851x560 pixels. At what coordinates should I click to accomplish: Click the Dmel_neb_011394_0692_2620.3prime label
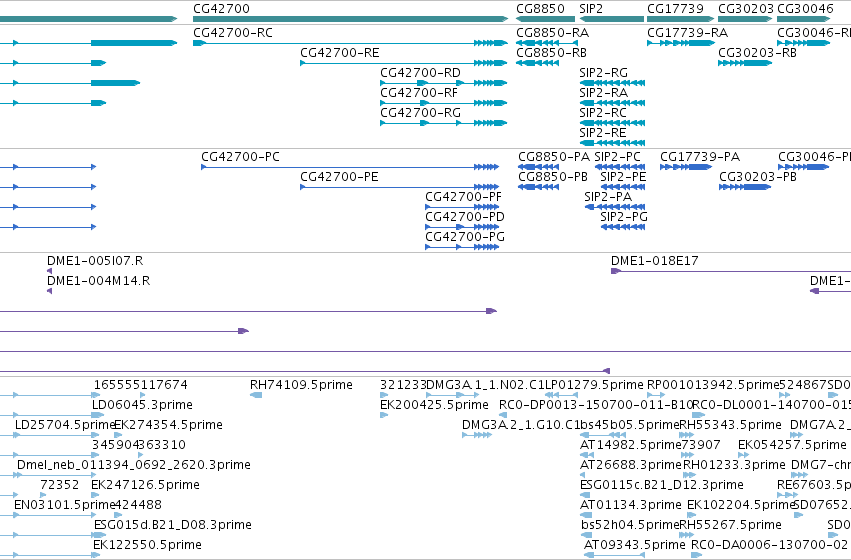(x=134, y=465)
